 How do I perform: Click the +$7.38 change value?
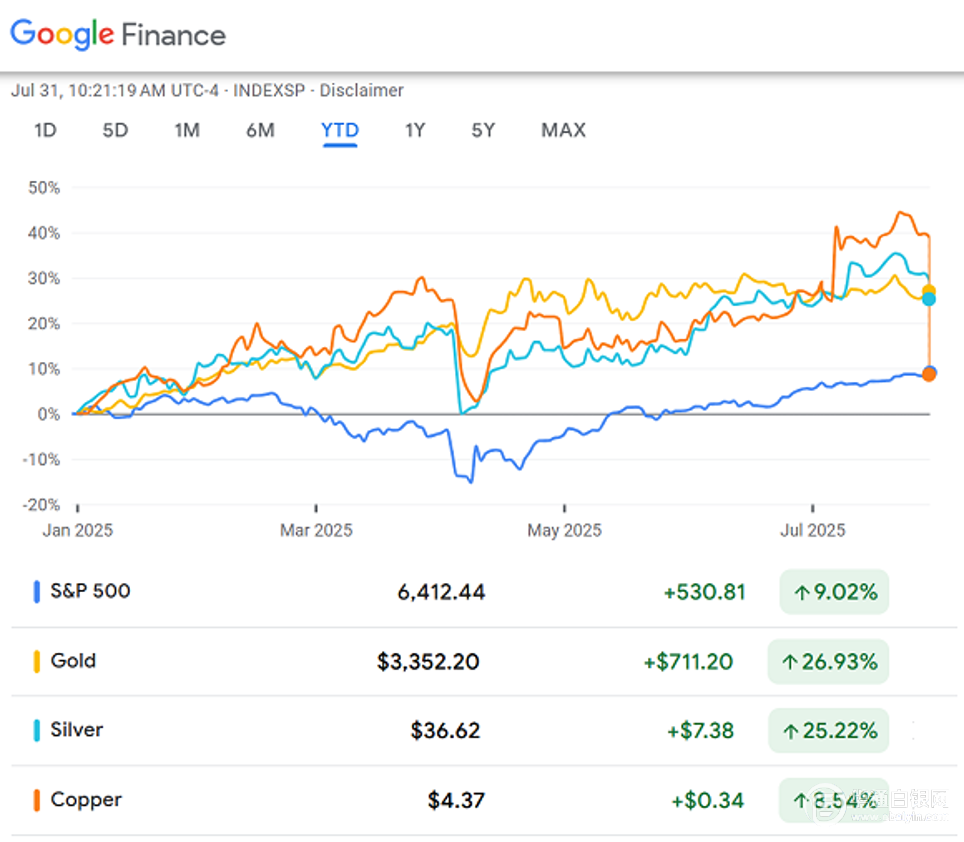pyautogui.click(x=700, y=730)
